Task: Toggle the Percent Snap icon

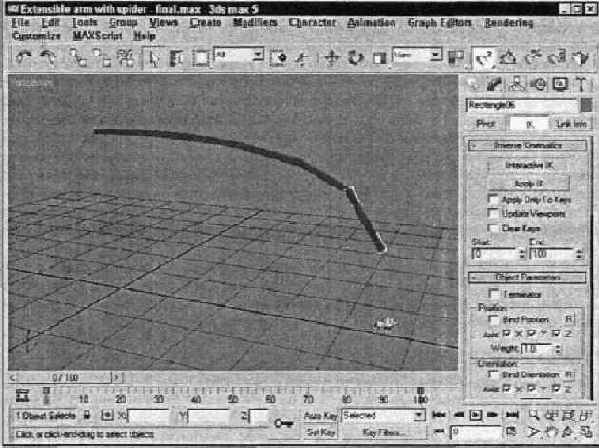Action: point(533,58)
